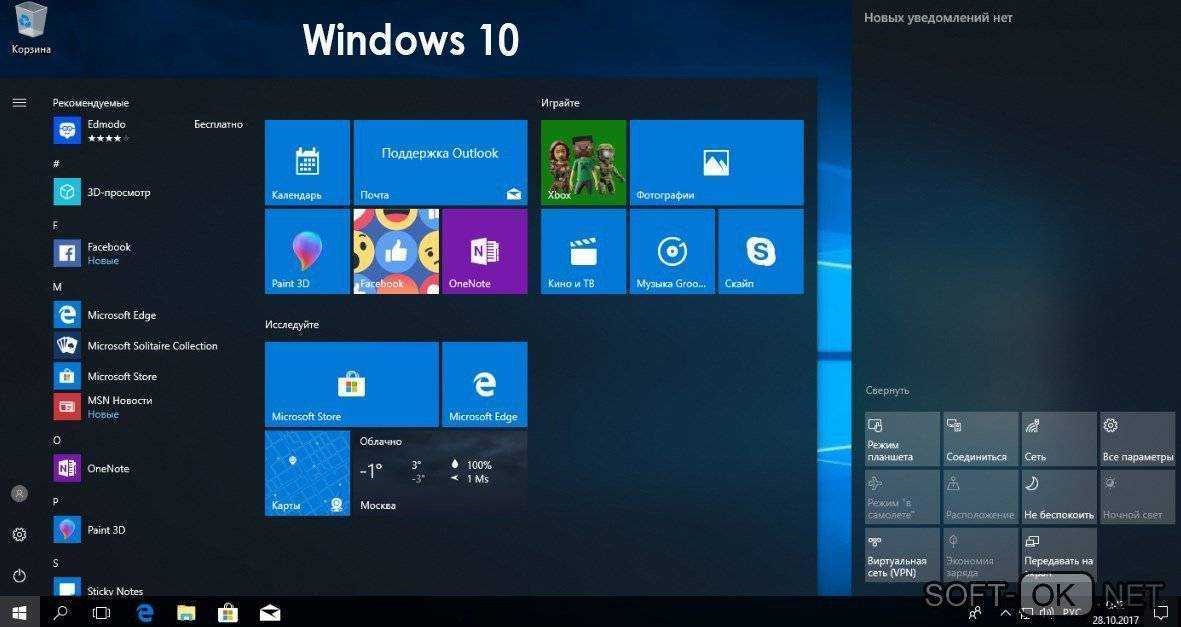Viewport: 1181px width, 627px height.
Task: Open File Explorer on the taskbar
Action: coord(186,613)
